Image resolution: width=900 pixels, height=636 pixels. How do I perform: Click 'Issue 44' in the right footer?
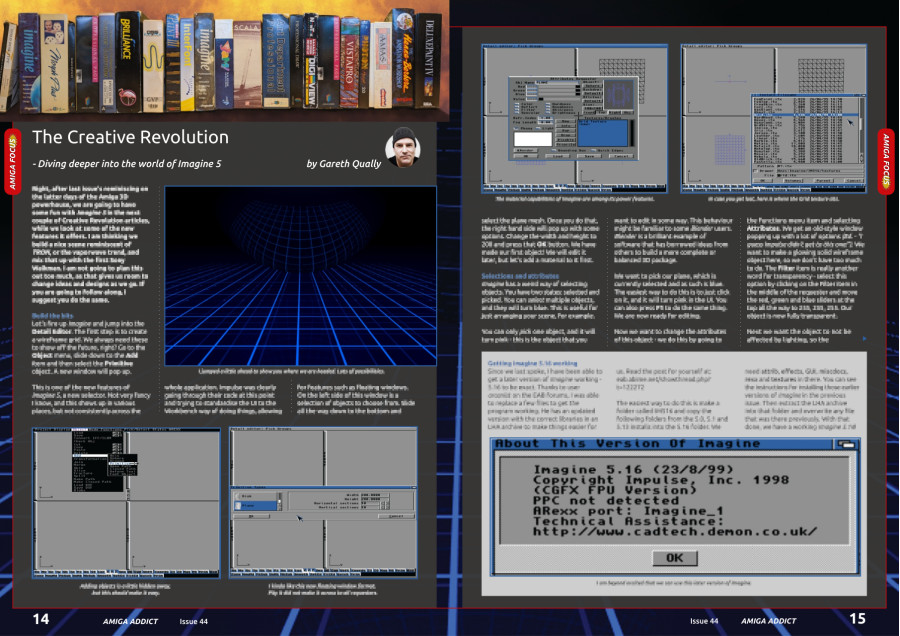pos(704,621)
